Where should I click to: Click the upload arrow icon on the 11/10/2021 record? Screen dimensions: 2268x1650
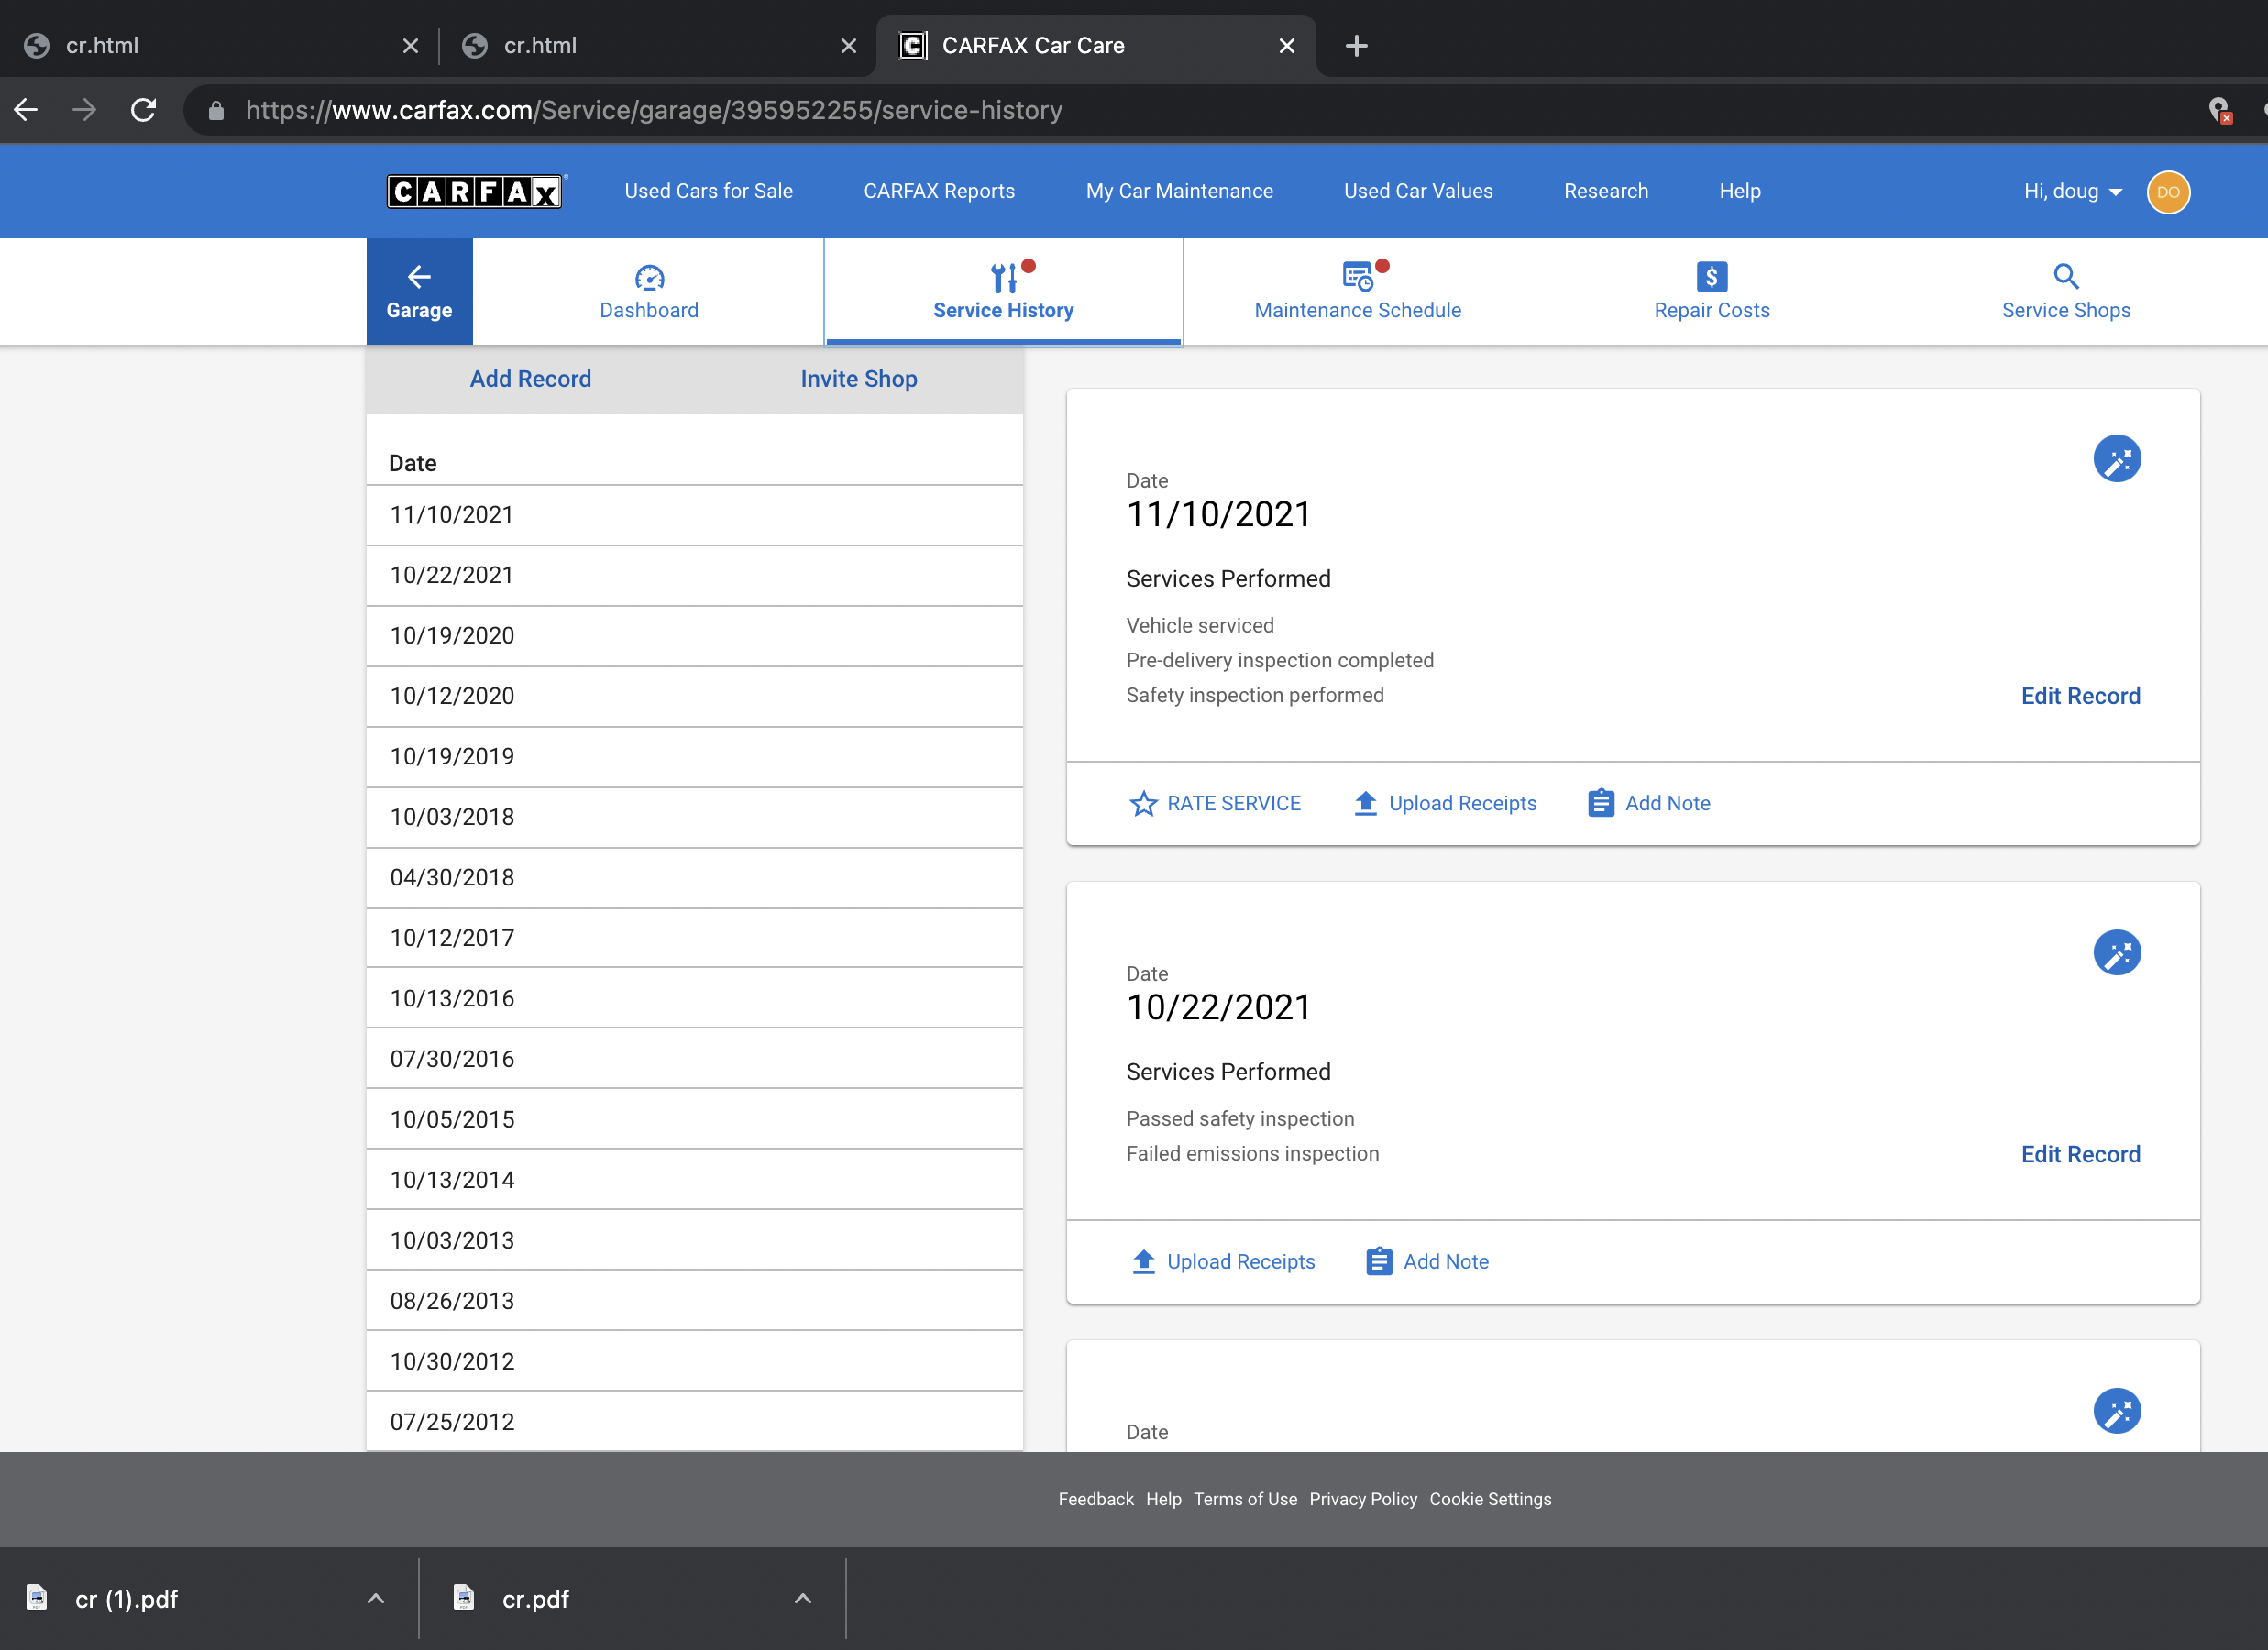point(1365,803)
